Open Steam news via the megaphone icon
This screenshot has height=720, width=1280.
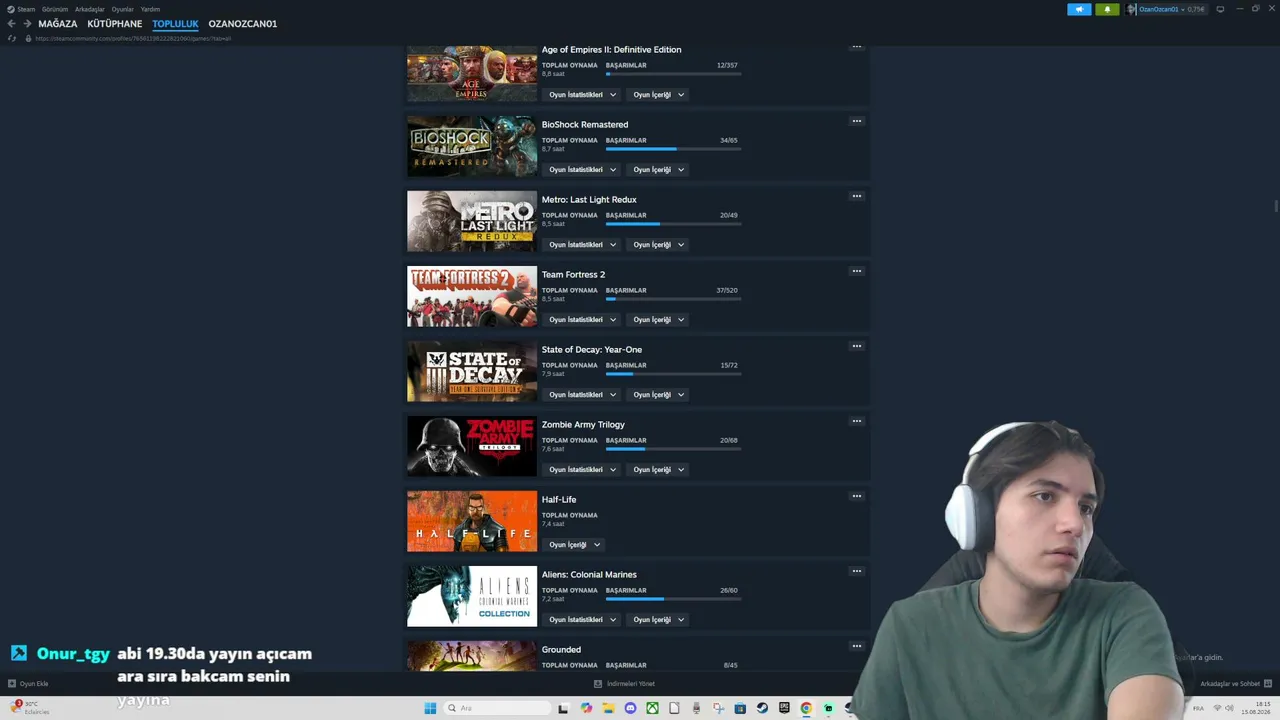coord(1079,9)
